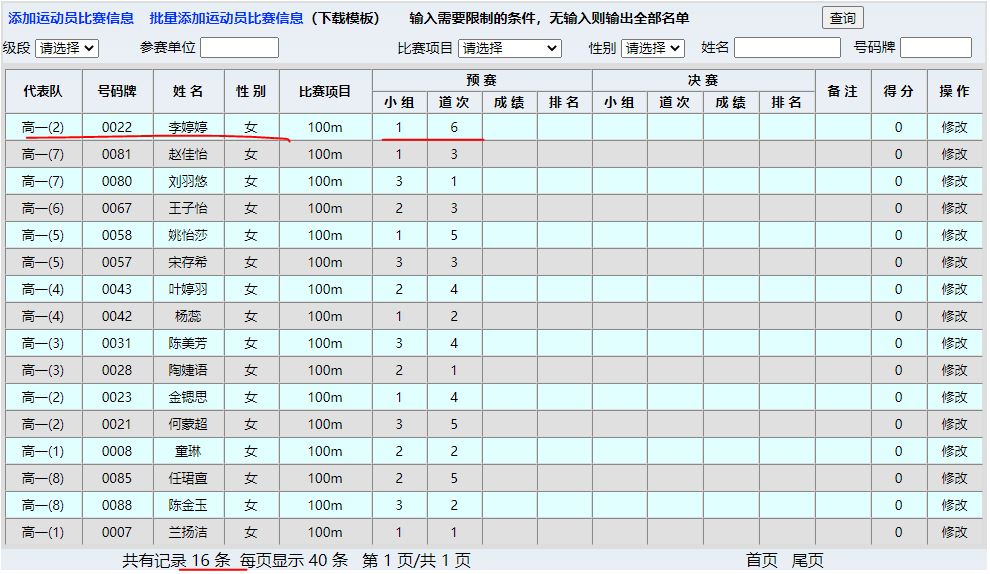Click into the 姓名 search field
990x574 pixels.
click(787, 48)
